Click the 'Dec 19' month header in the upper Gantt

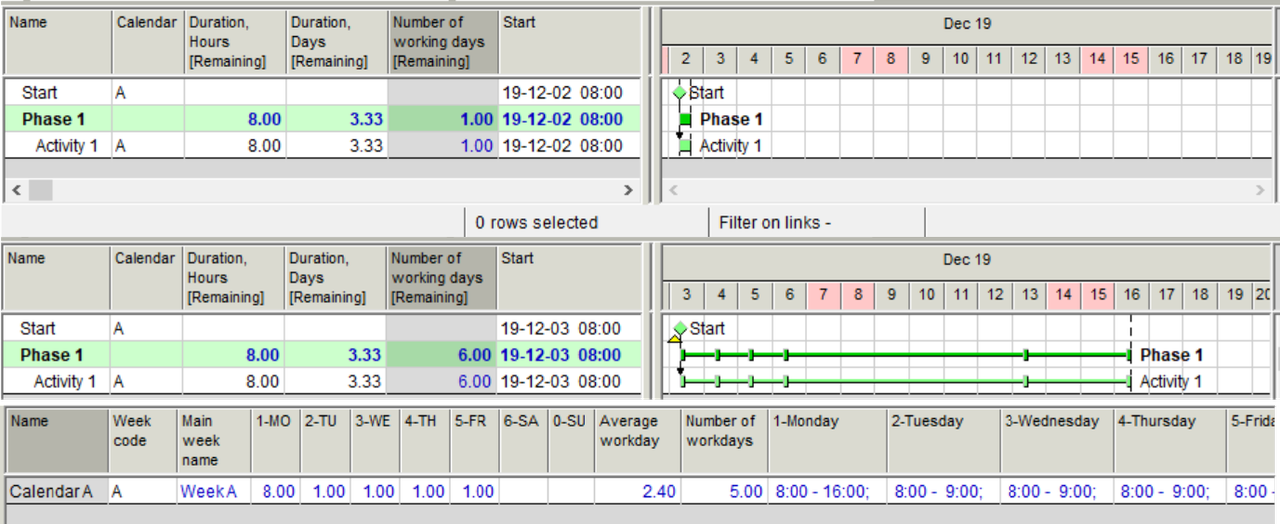pos(967,23)
